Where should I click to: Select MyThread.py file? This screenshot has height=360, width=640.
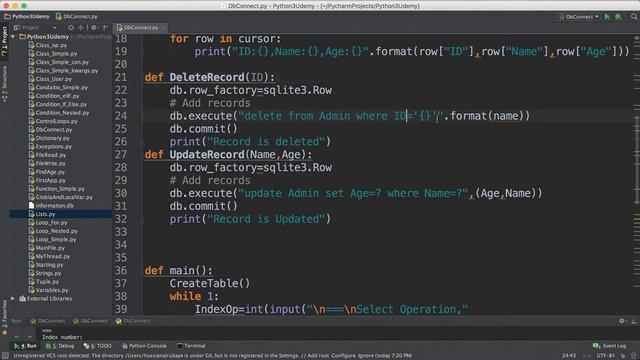pos(49,256)
